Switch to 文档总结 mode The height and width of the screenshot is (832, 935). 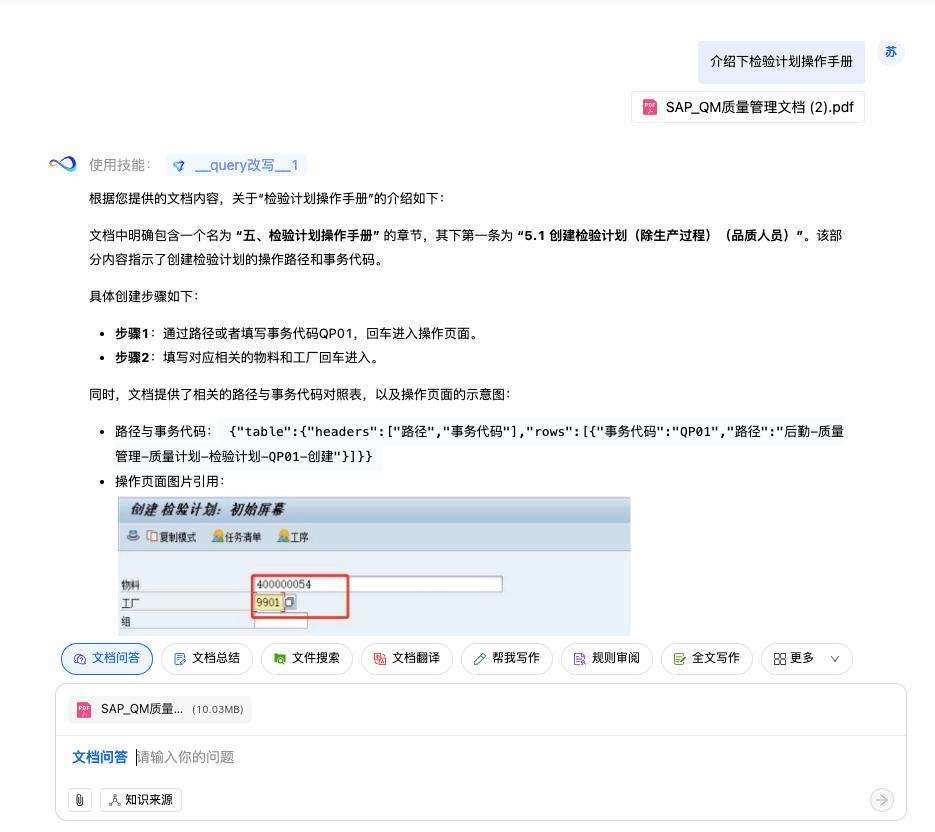[206, 658]
